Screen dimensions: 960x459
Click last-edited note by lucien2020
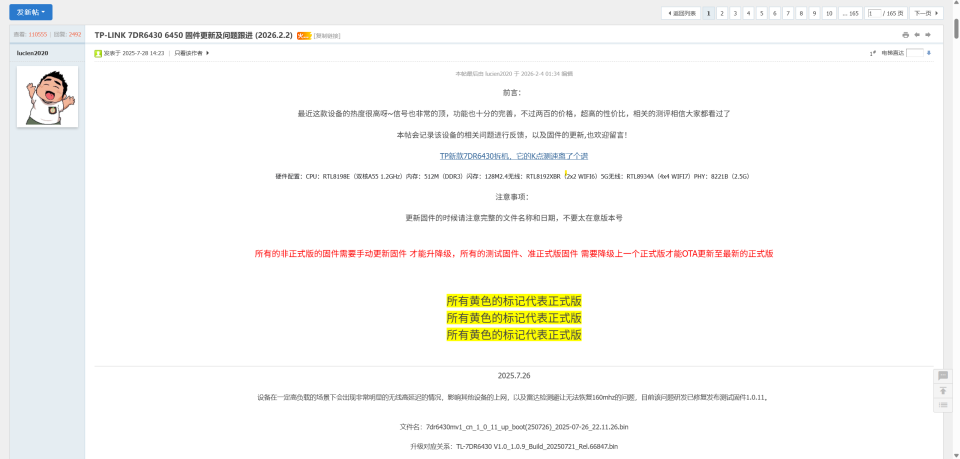[514, 73]
